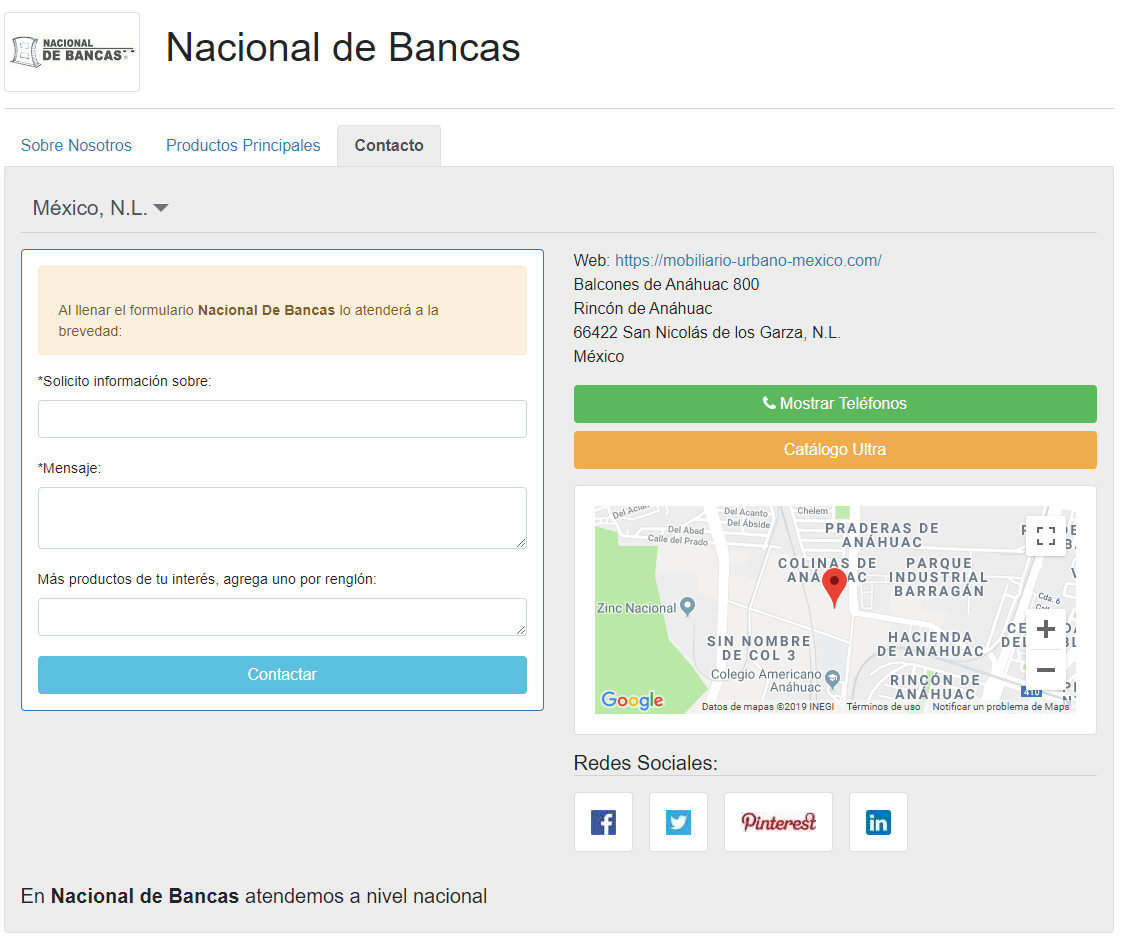Expand the México, N.L. location dropdown

pos(100,207)
